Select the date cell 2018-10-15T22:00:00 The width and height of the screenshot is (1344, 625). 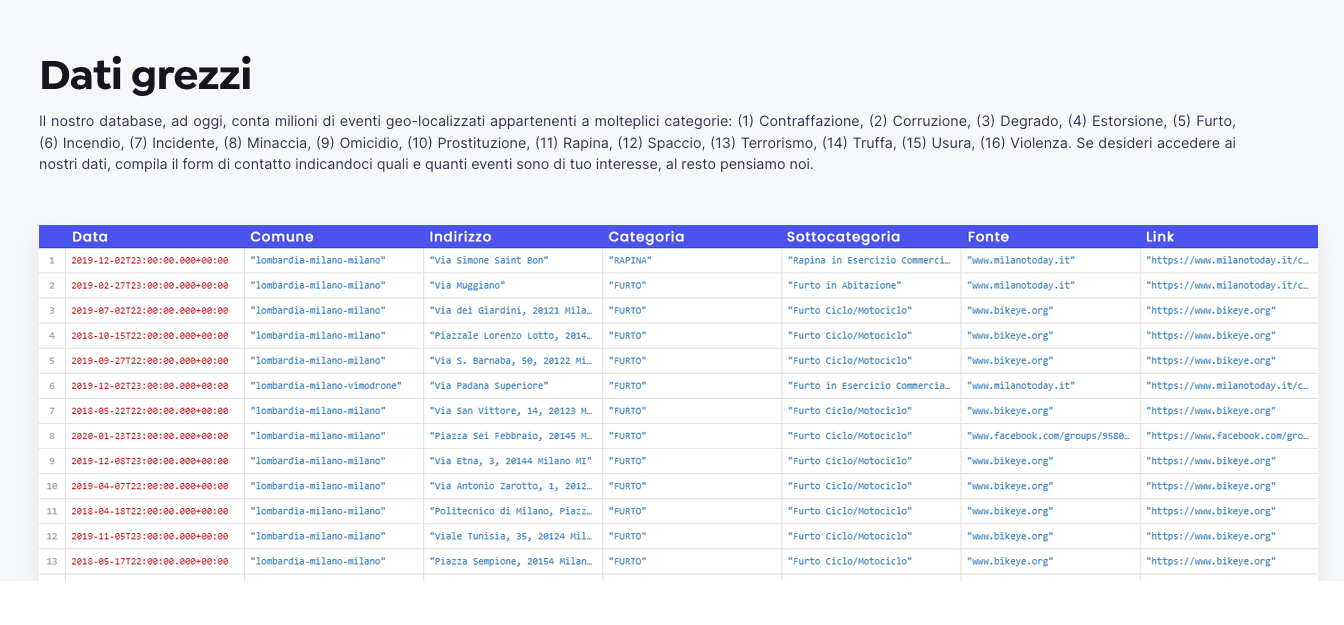155,336
